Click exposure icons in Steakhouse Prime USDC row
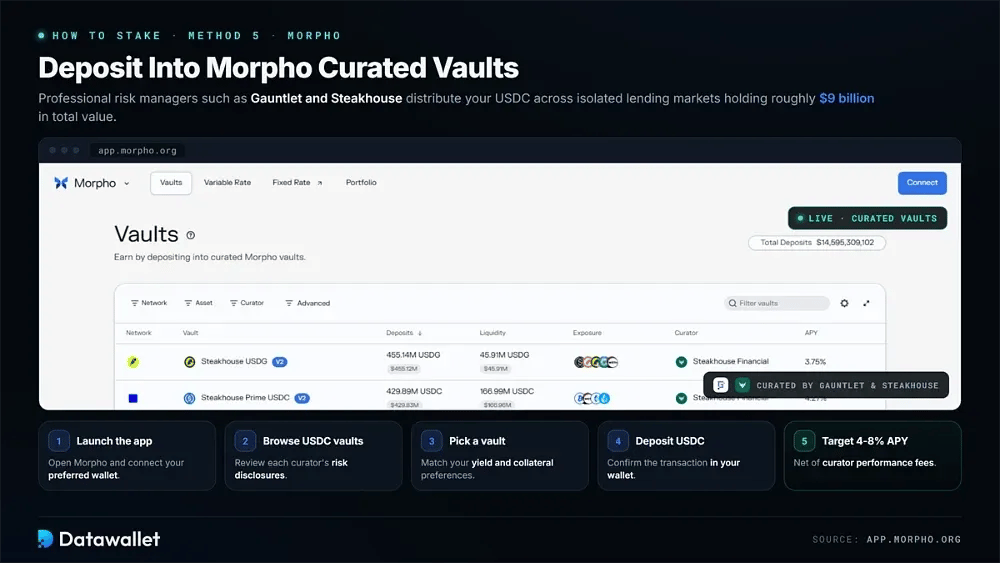Screen dimensions: 1000x563 point(592,398)
